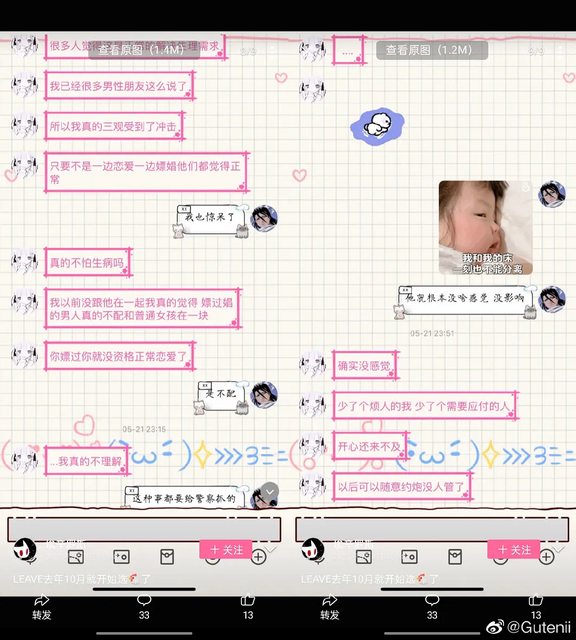This screenshot has height=640, width=576.
Task: Tap the photo album icon in right chat toolbar
Action: coord(364,557)
